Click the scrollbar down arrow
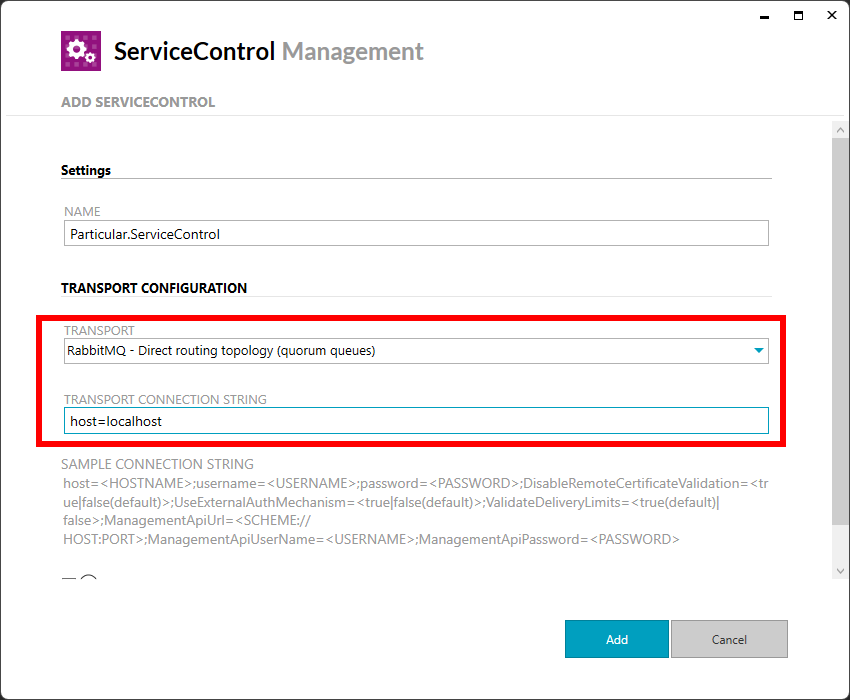Viewport: 850px width, 700px height. (x=840, y=571)
